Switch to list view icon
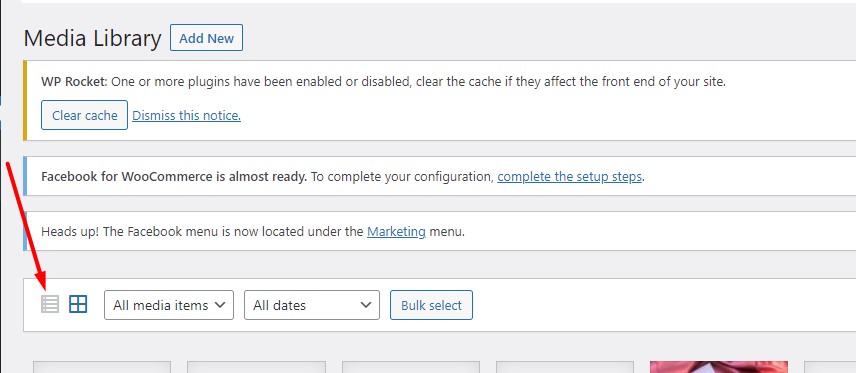The width and height of the screenshot is (856, 373). [x=50, y=304]
